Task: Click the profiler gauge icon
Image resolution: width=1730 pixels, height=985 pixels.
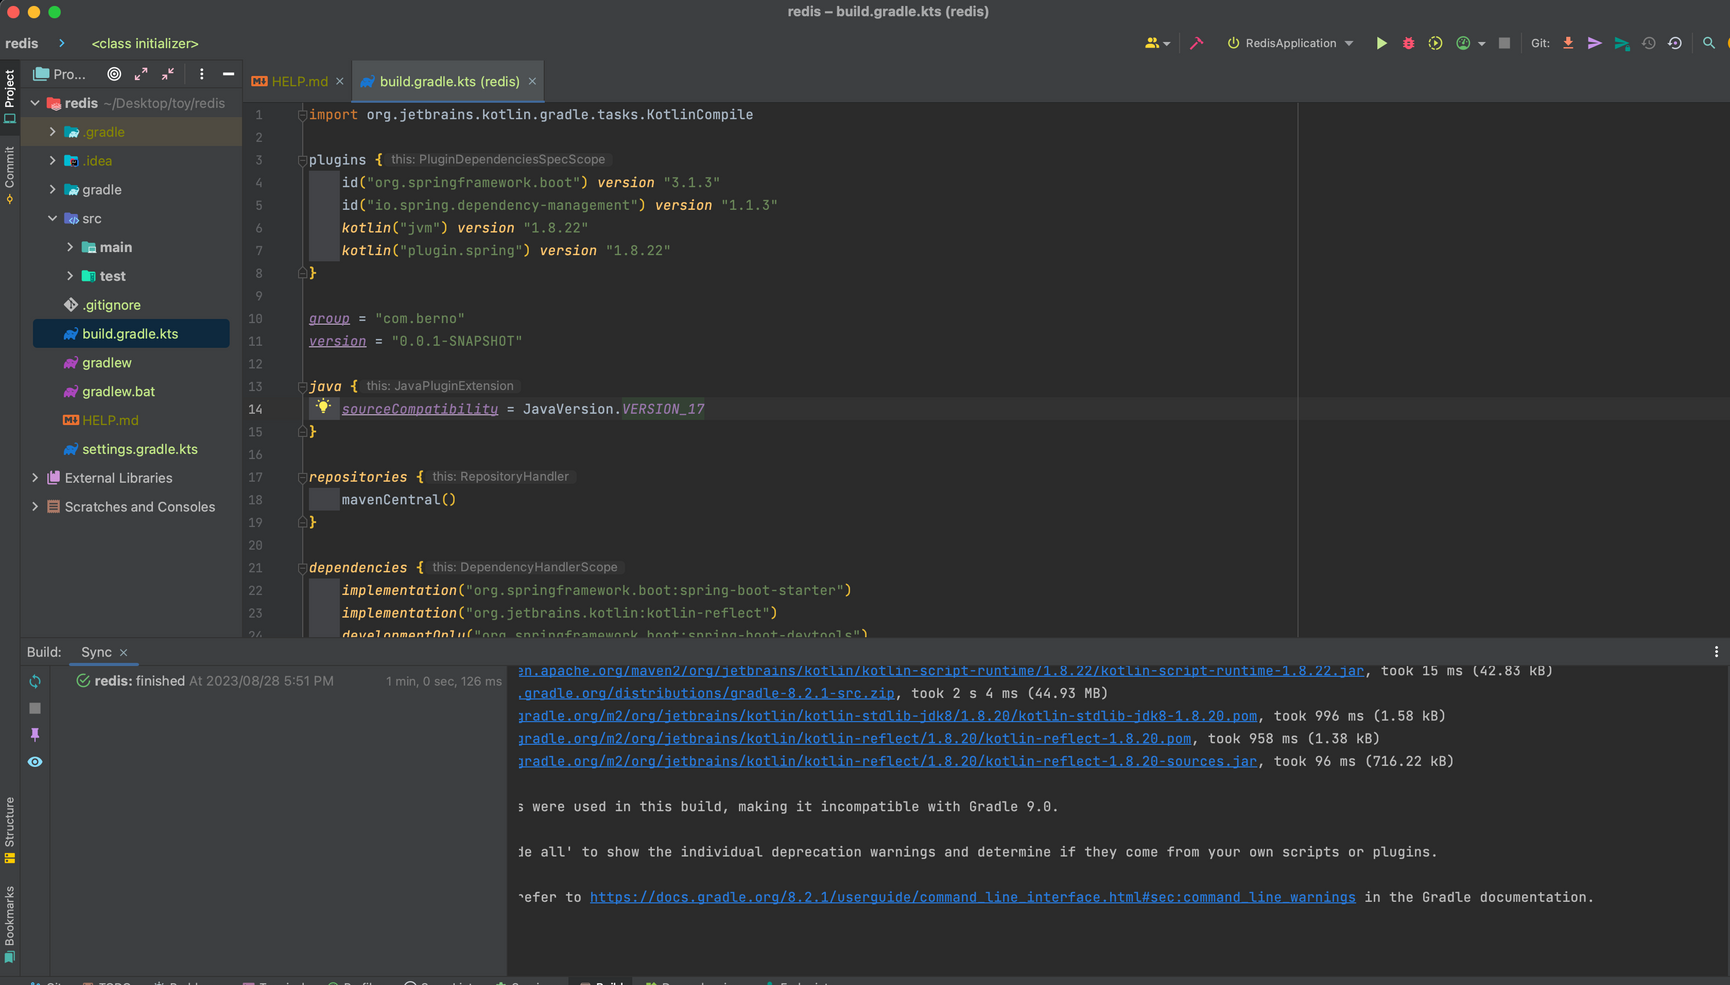Action: point(1463,43)
